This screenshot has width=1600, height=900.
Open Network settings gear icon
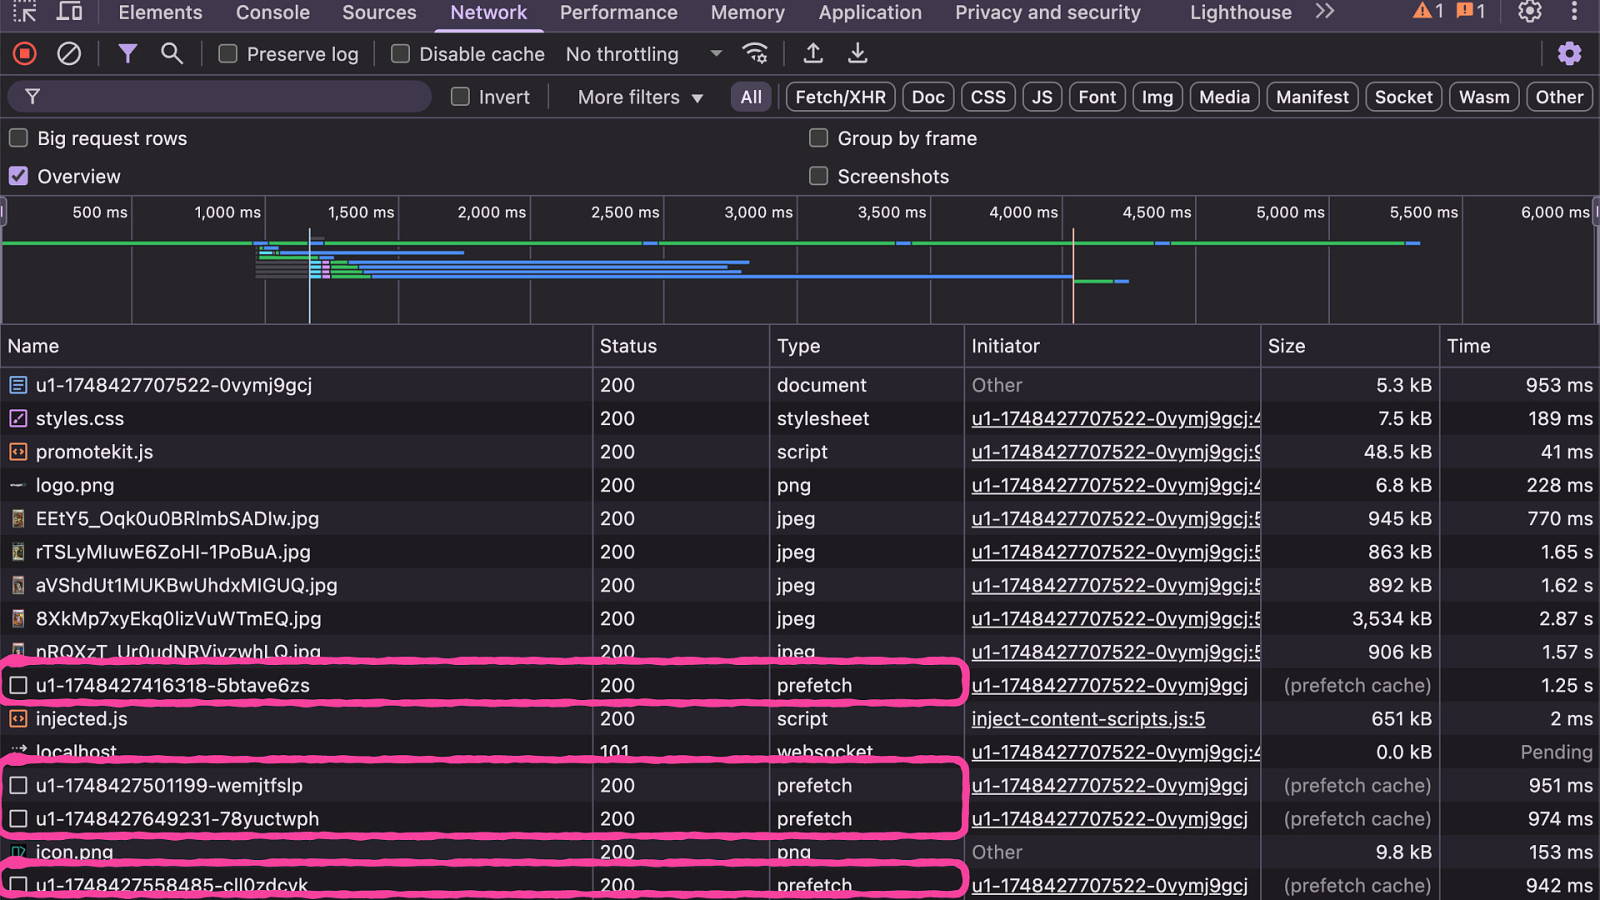coord(1569,54)
